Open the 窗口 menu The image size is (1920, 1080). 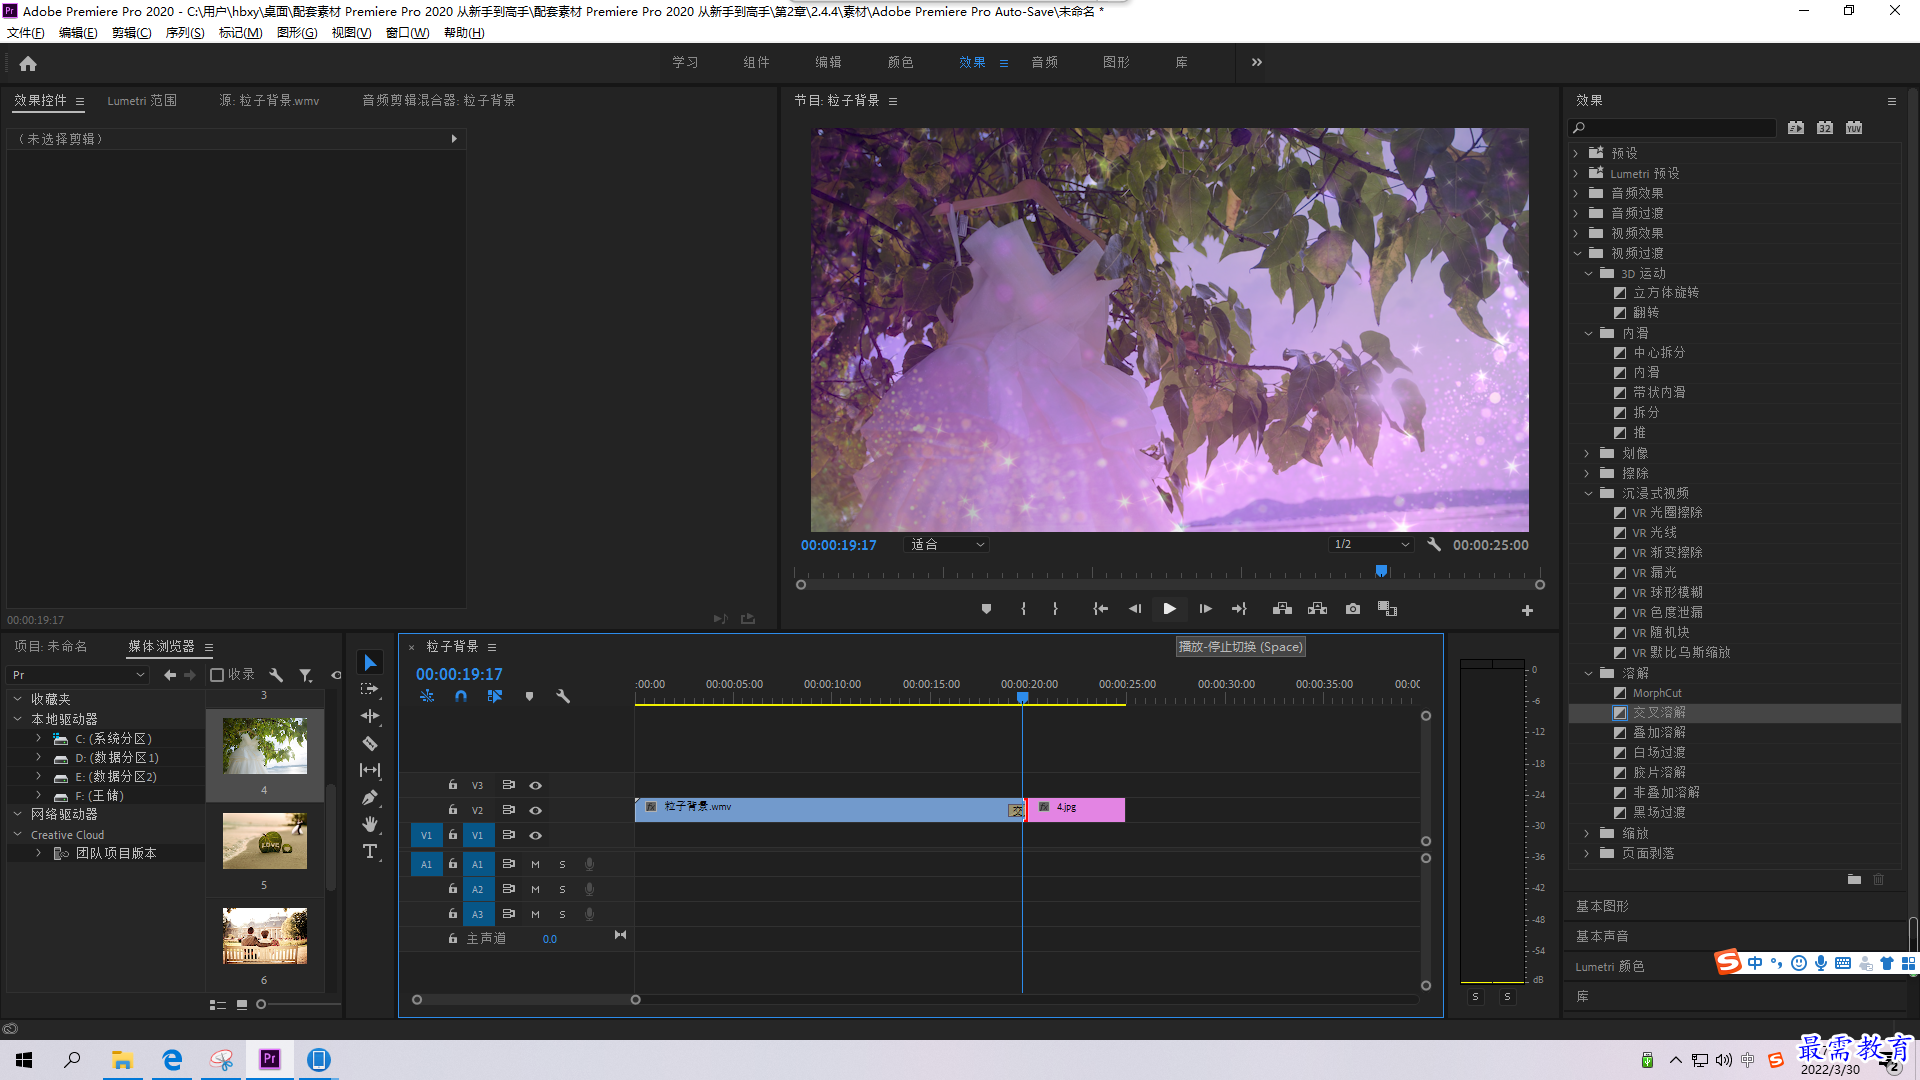click(x=407, y=33)
